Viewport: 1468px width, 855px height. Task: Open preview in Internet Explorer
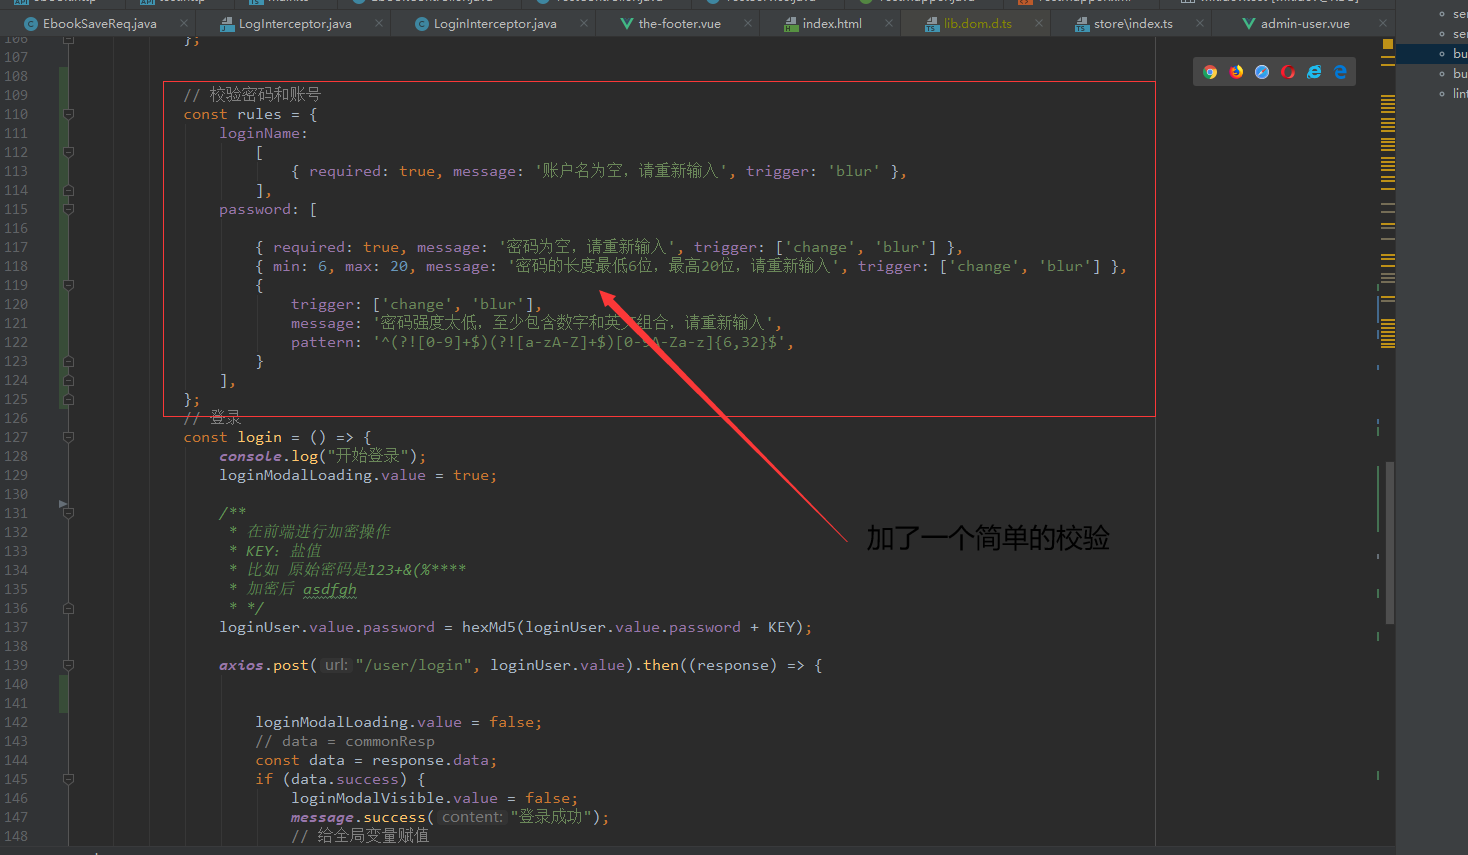(1314, 72)
